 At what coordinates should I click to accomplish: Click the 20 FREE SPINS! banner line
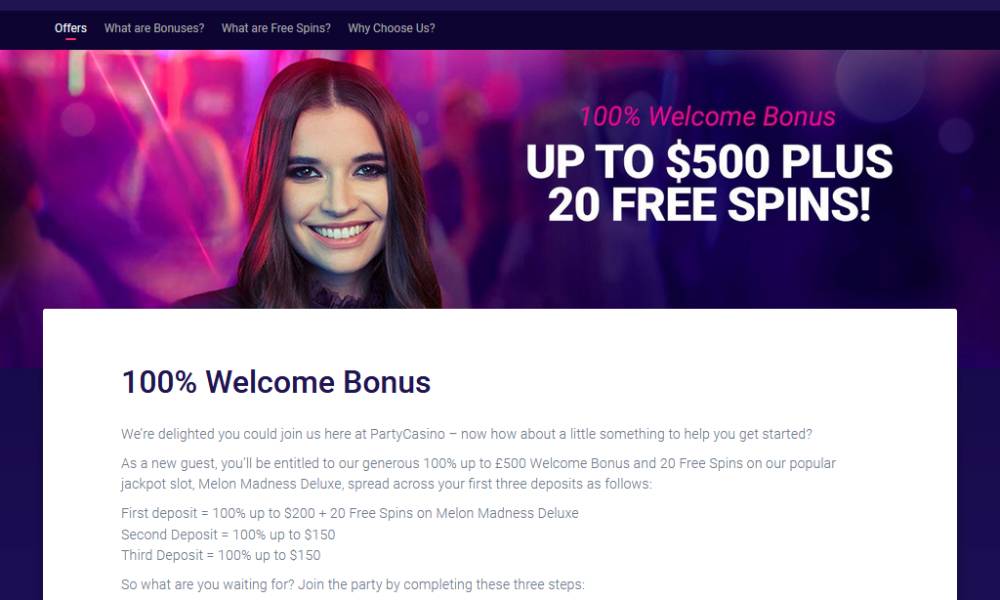[x=709, y=204]
